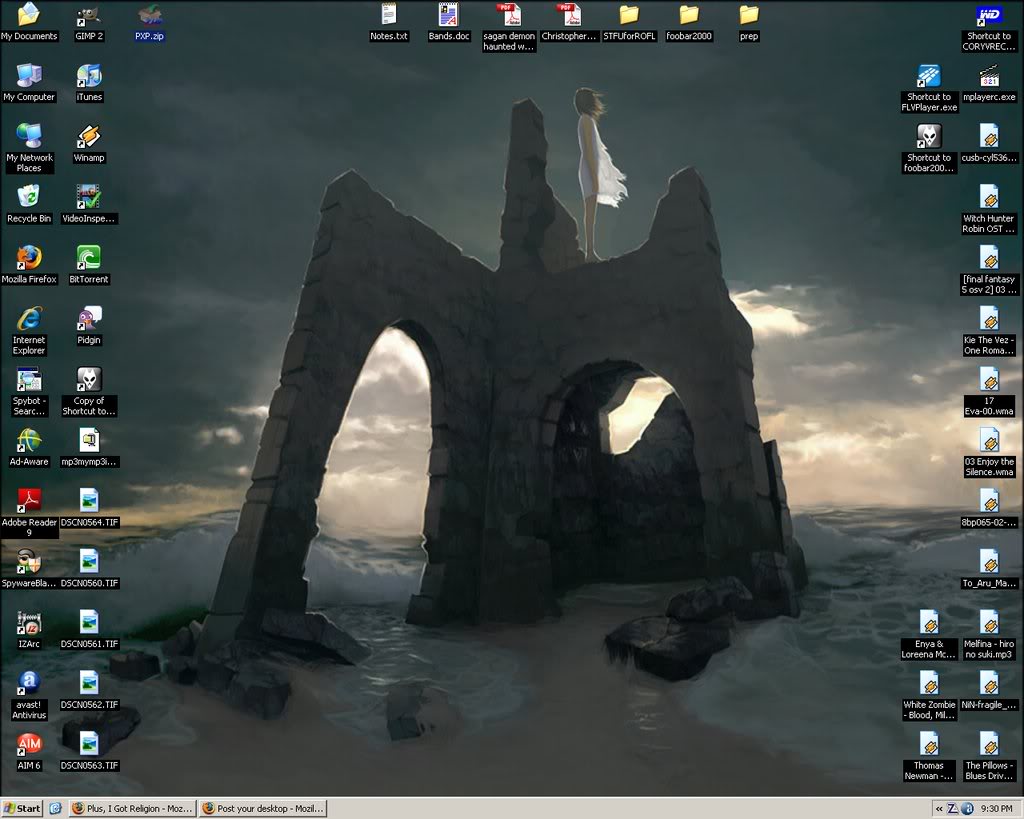
Task: Select the DSCN0562.TIF image file
Action: click(x=89, y=682)
